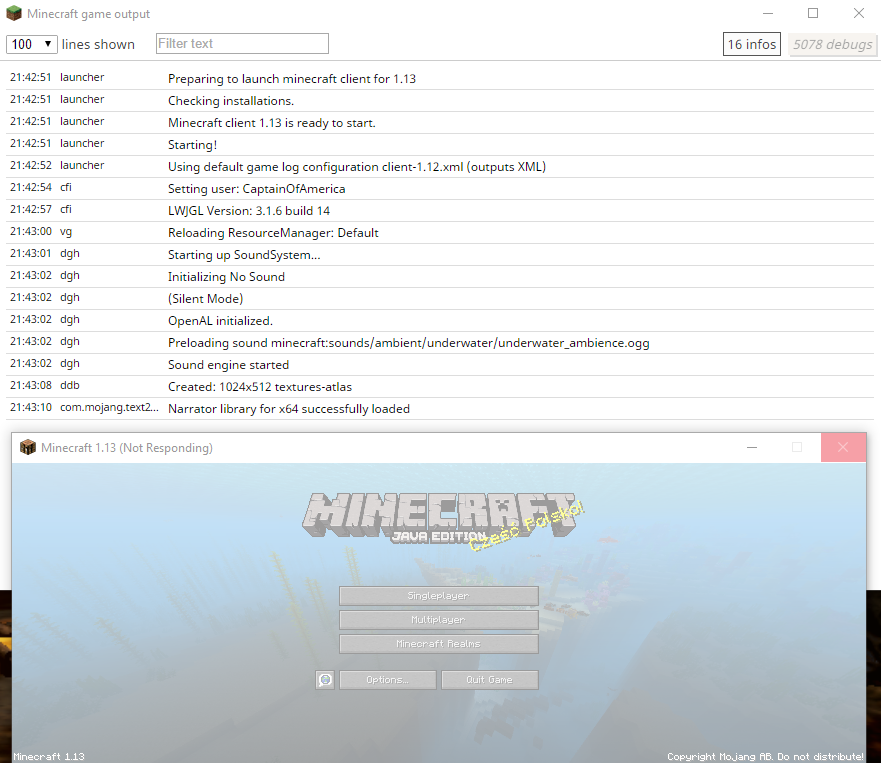Viewport: 881px width, 763px height.
Task: Click the com.mojang.text2... source label
Action: (109, 407)
